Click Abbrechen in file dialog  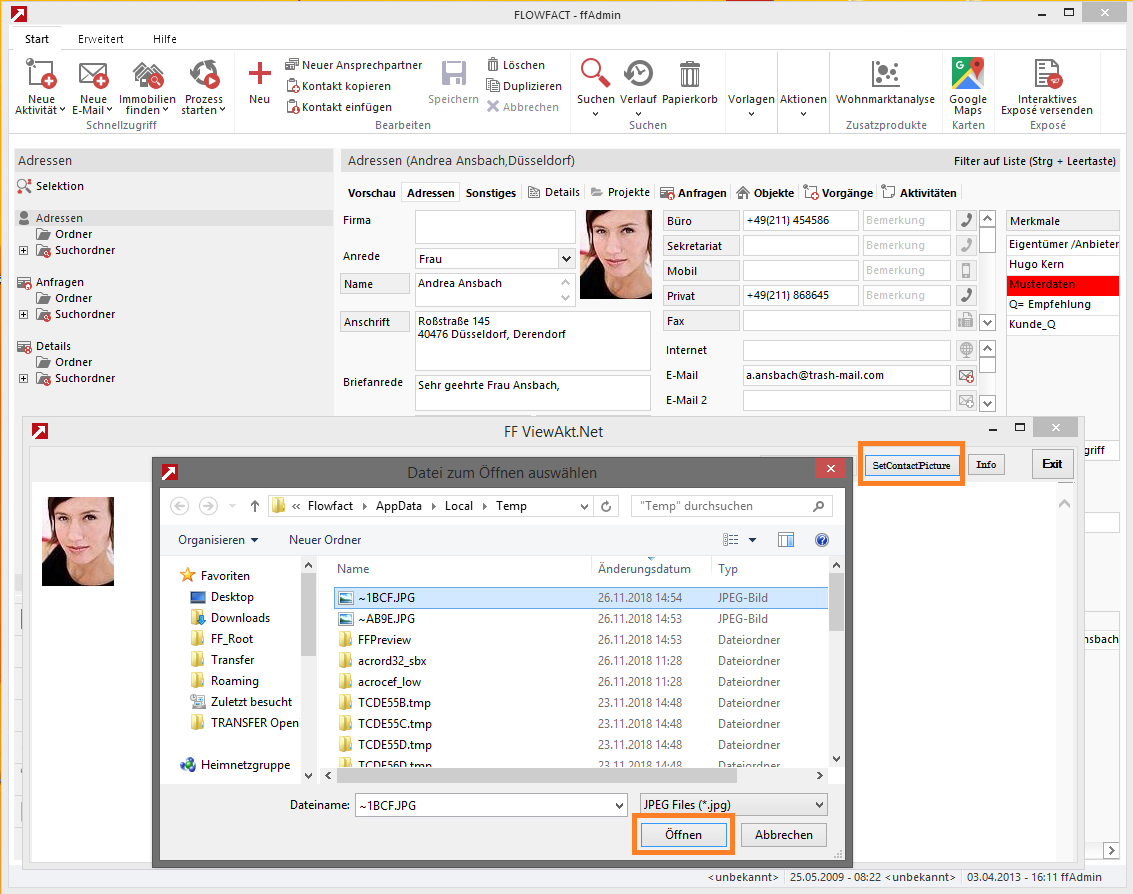click(784, 835)
